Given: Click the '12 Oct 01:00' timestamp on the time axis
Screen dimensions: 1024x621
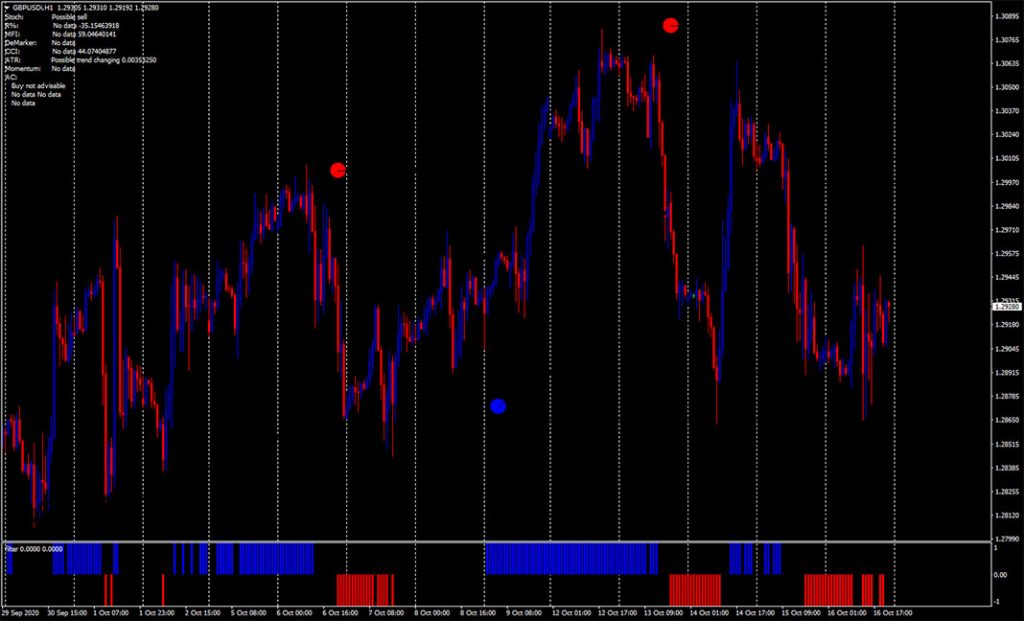Looking at the screenshot, I should (x=571, y=614).
